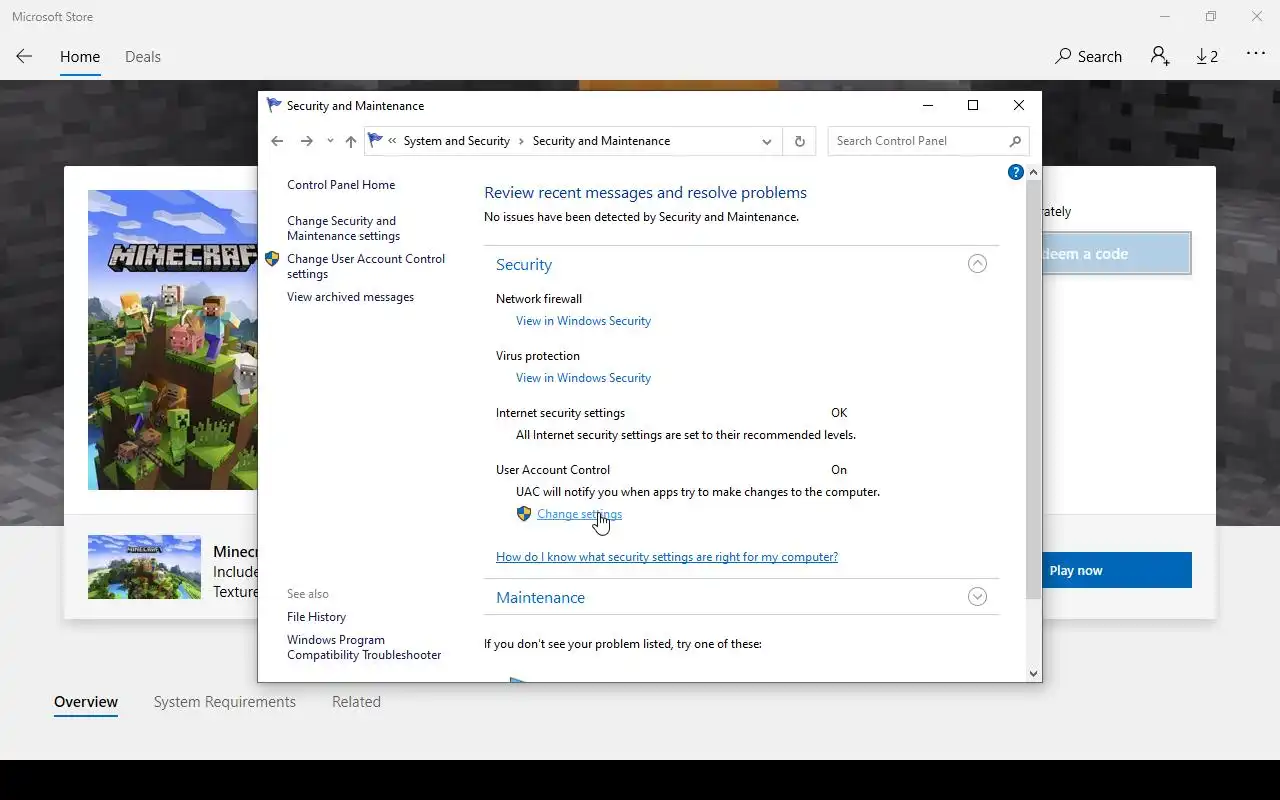Screen dimensions: 1280x800
Task: Open security settings help link
Action: tap(667, 557)
